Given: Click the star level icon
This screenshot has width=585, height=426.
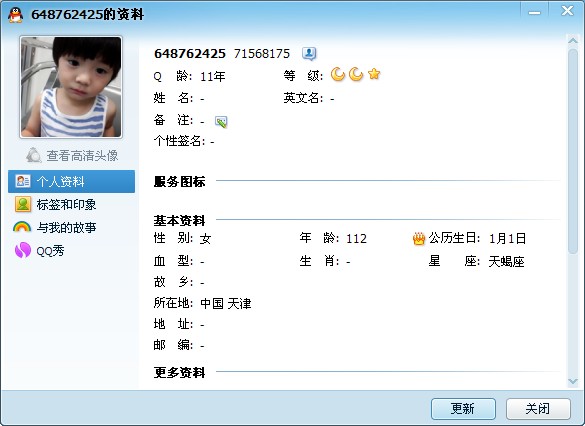Looking at the screenshot, I should click(x=374, y=74).
